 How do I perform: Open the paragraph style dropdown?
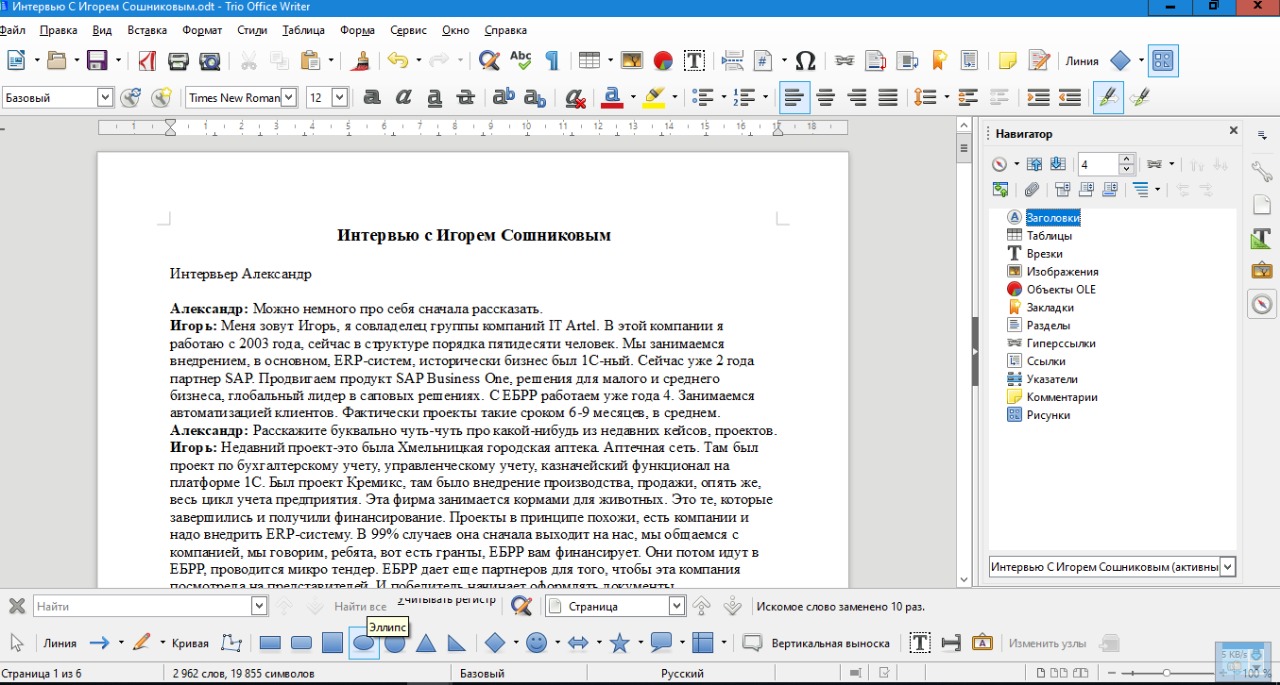pos(105,97)
